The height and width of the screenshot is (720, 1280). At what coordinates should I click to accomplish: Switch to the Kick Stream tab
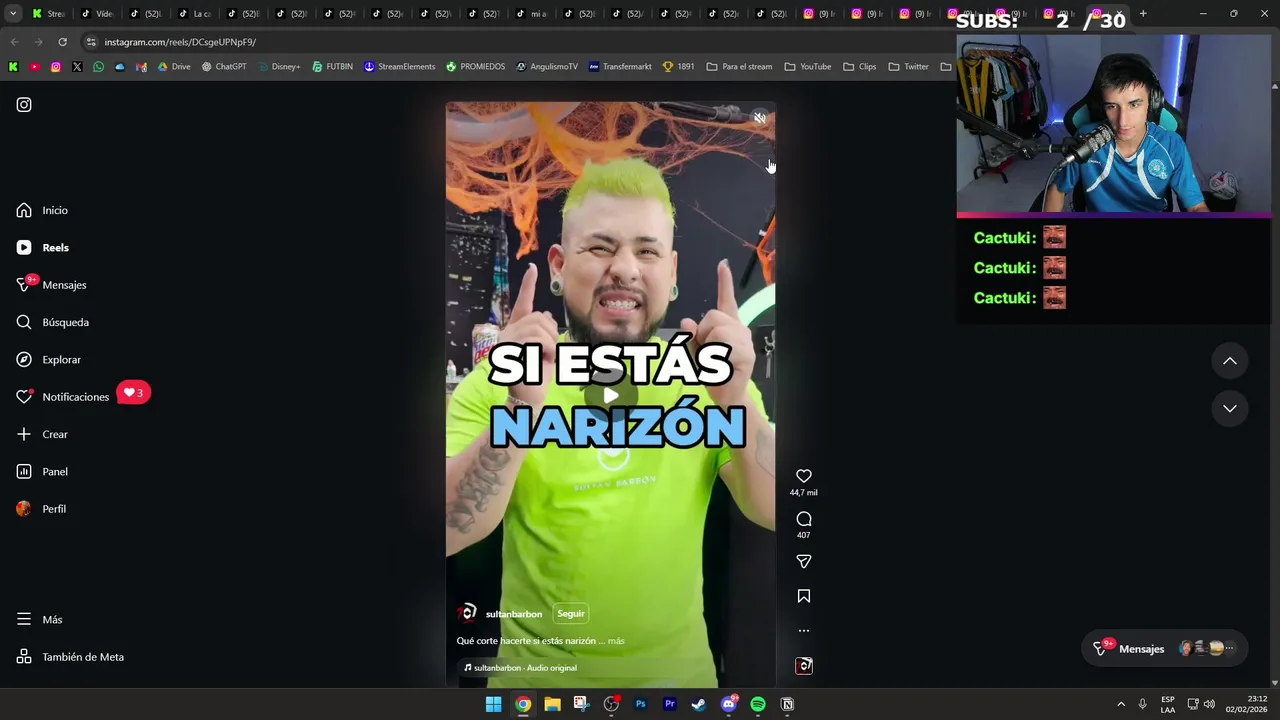point(48,14)
